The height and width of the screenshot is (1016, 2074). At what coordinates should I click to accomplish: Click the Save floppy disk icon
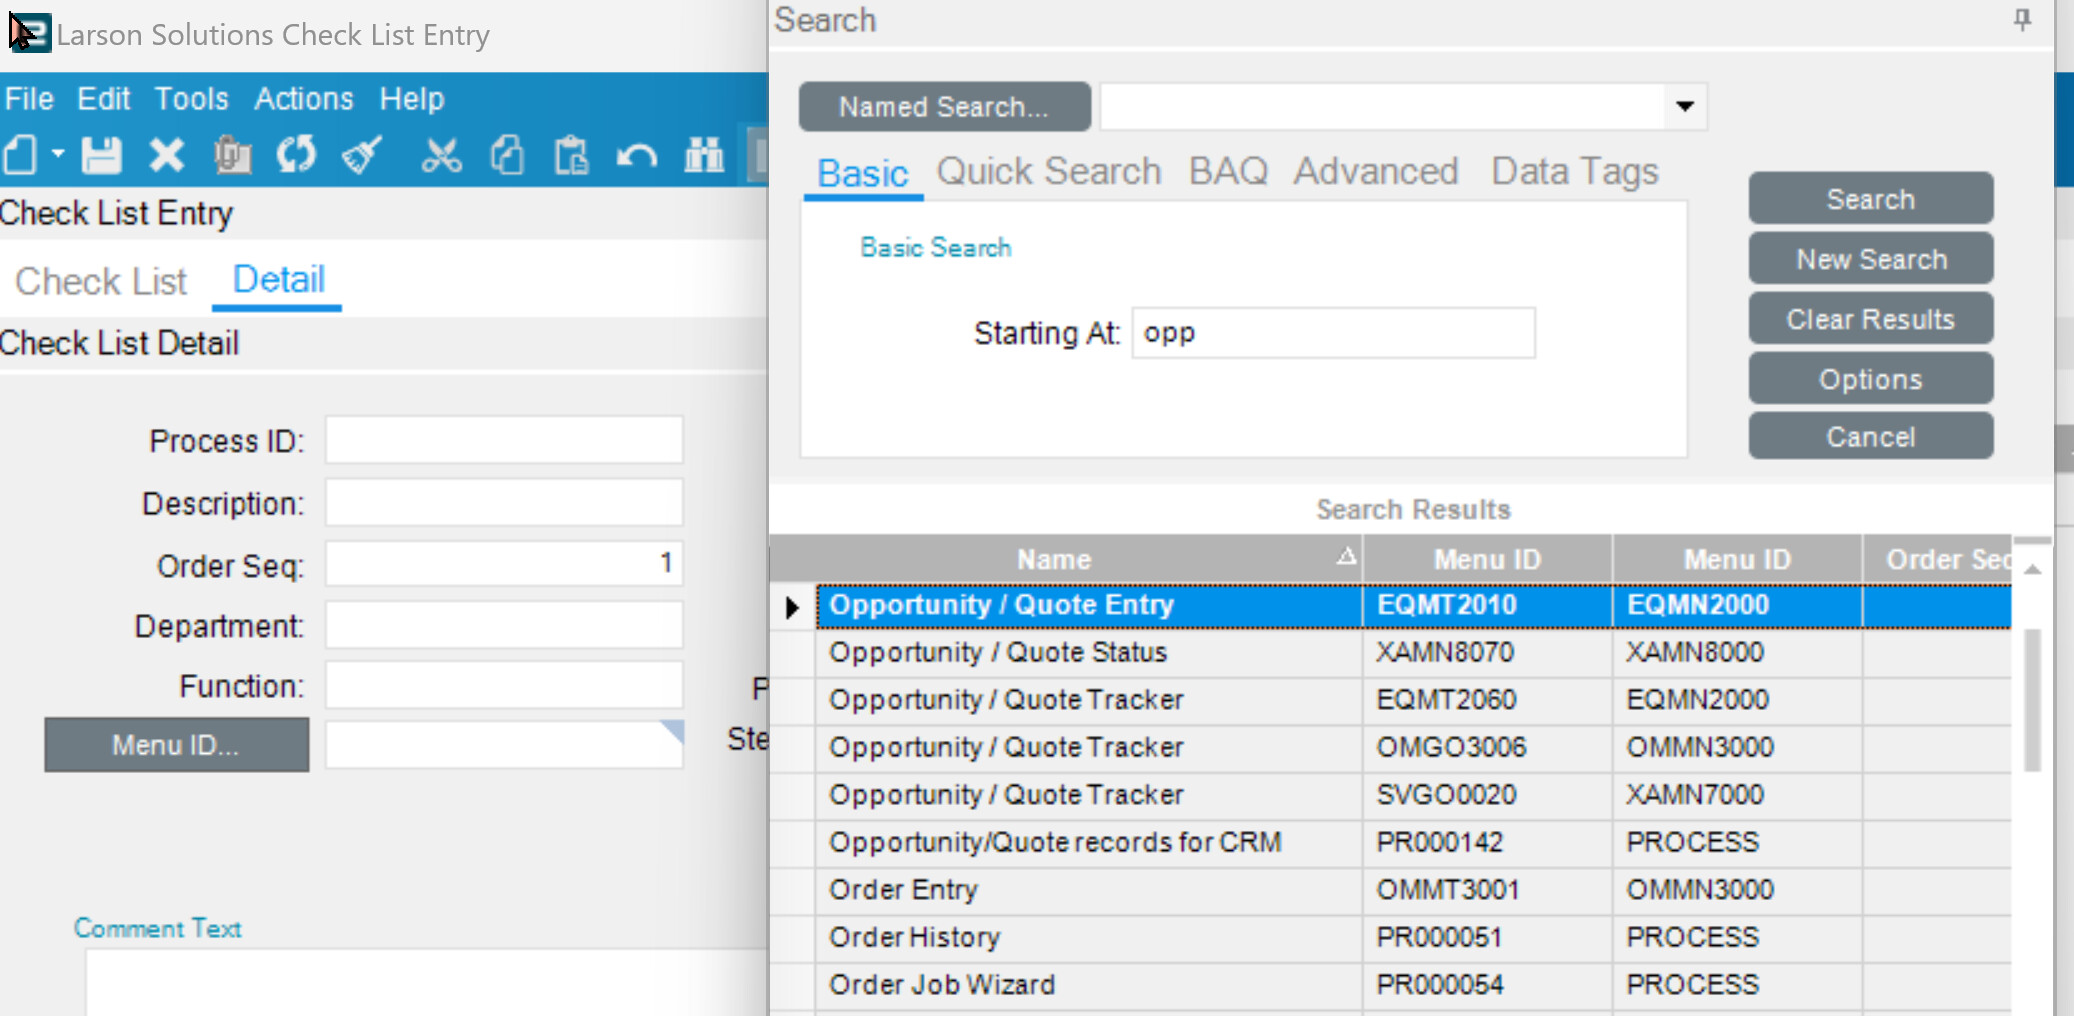(101, 156)
